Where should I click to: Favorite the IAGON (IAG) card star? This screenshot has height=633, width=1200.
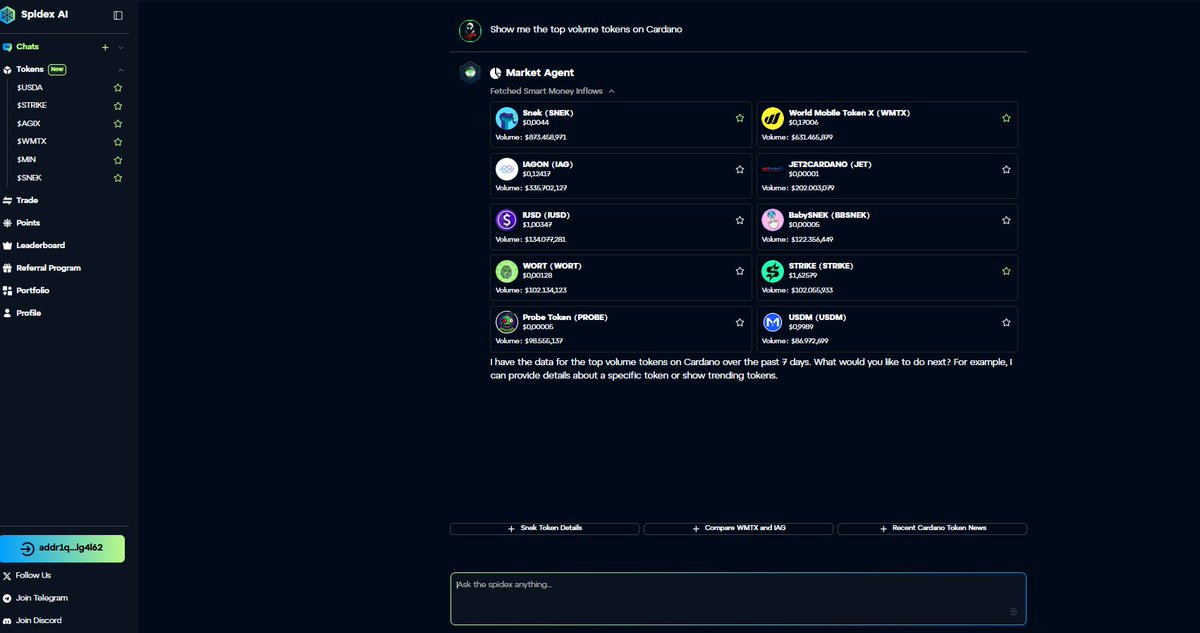(x=740, y=169)
